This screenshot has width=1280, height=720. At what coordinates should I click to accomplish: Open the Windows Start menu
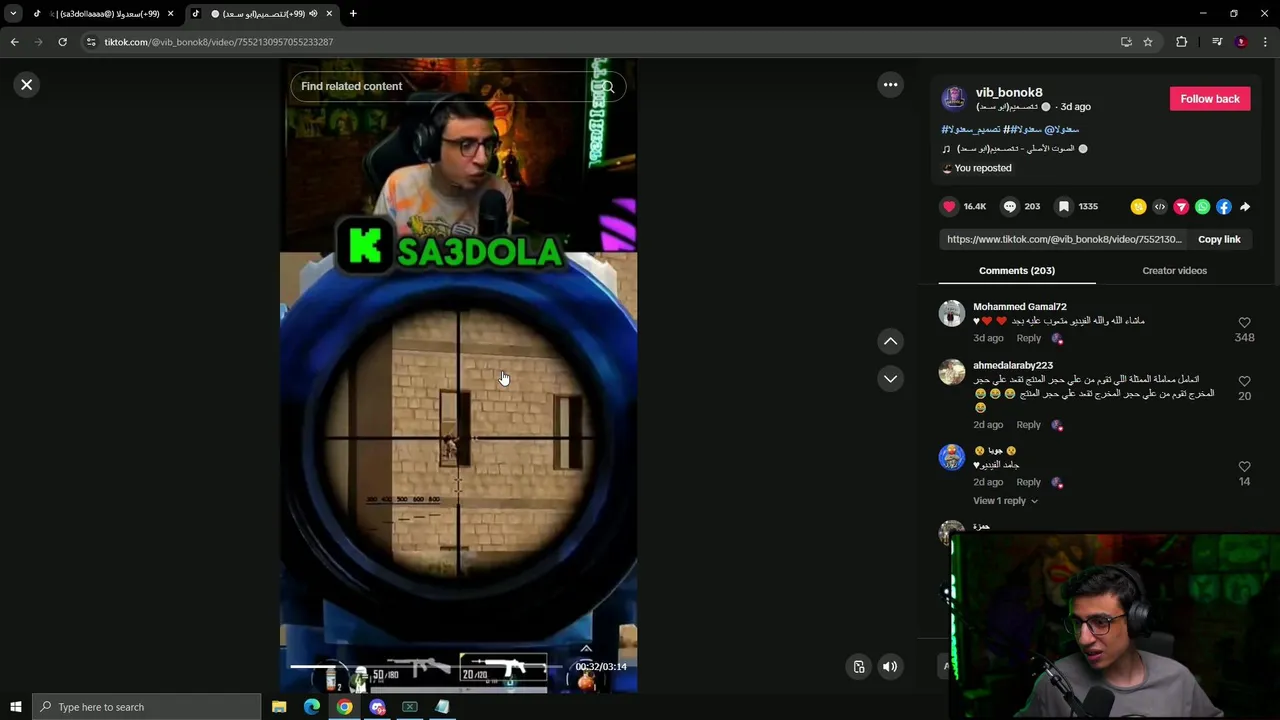click(x=15, y=707)
